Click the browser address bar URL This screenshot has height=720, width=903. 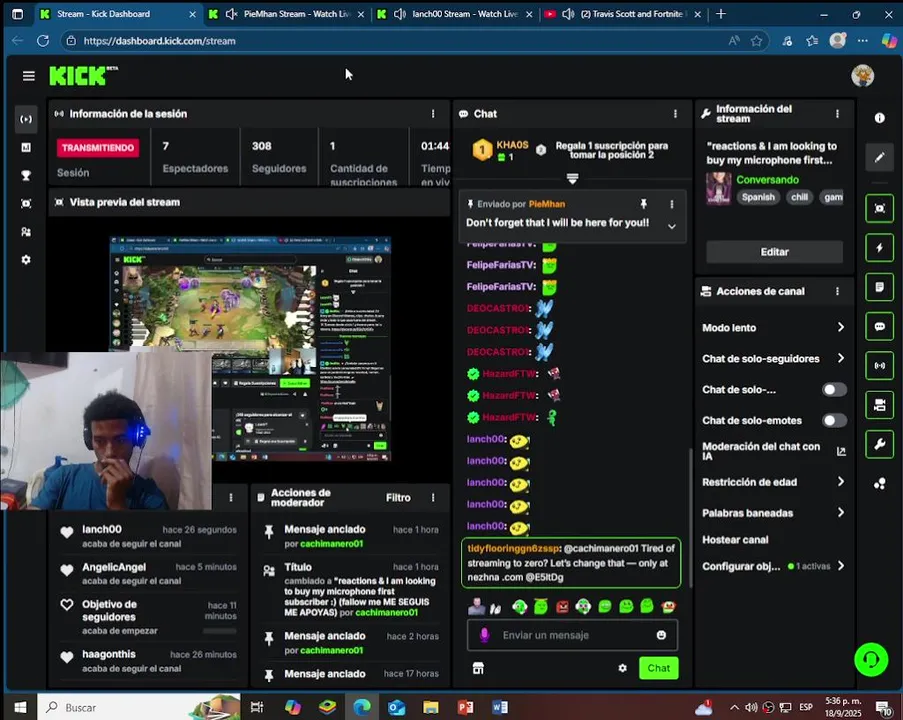click(x=160, y=41)
